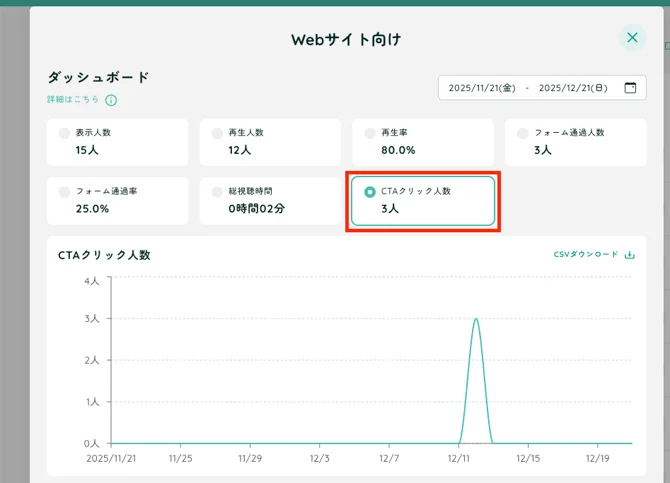Click the 0時間02分 value
The width and height of the screenshot is (670, 483).
pos(256,209)
